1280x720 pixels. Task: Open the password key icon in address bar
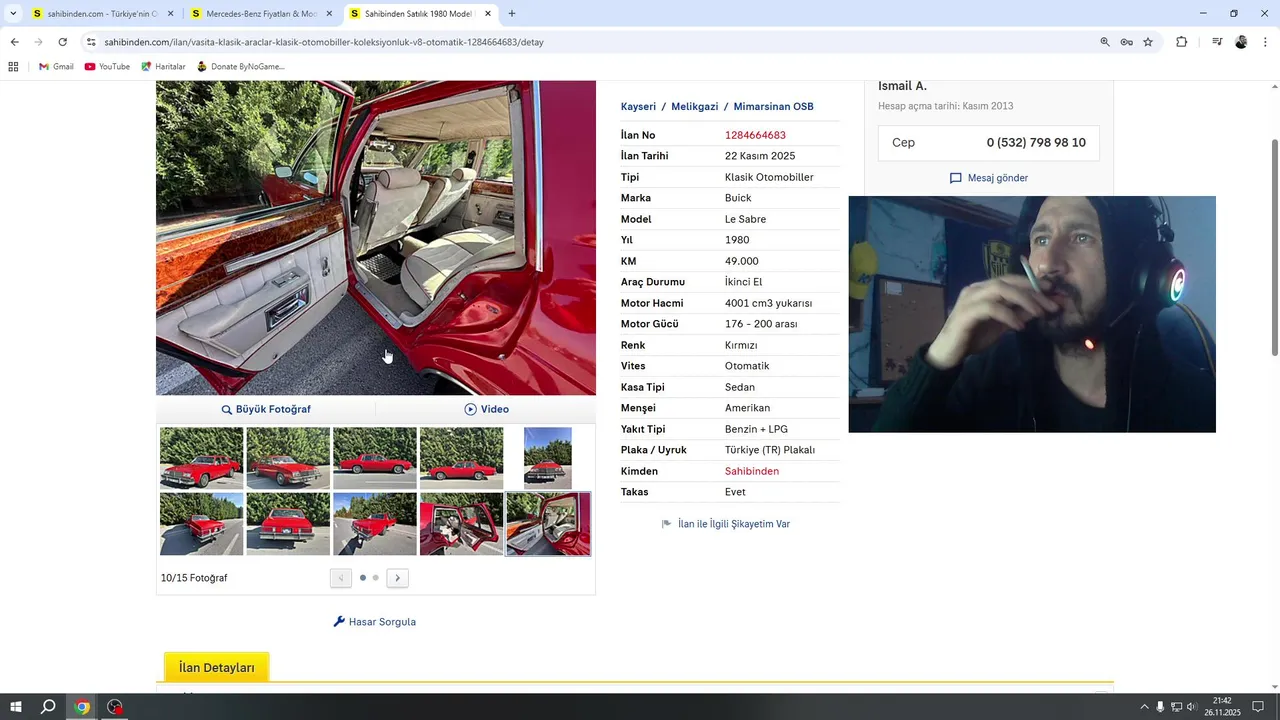(1126, 42)
